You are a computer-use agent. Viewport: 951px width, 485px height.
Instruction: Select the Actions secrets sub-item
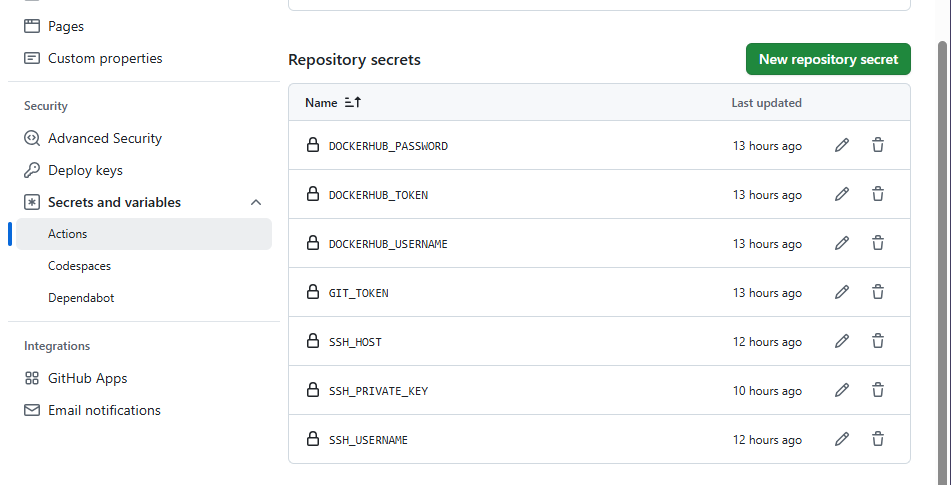144,234
